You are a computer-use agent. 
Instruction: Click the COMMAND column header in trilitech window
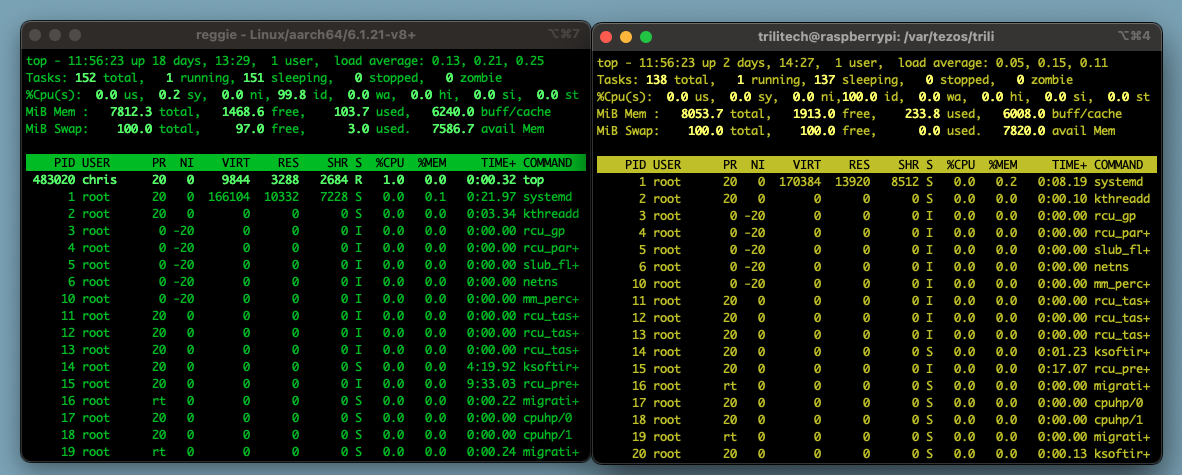1121,164
